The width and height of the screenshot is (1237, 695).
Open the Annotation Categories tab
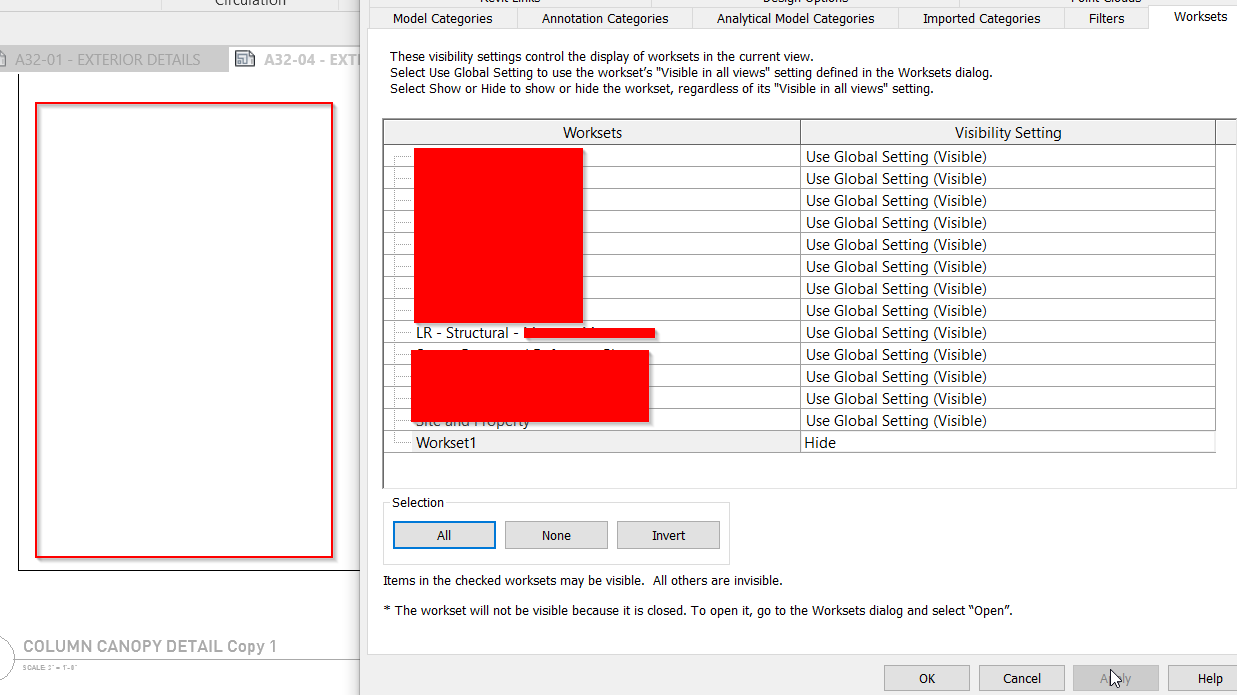coord(605,18)
